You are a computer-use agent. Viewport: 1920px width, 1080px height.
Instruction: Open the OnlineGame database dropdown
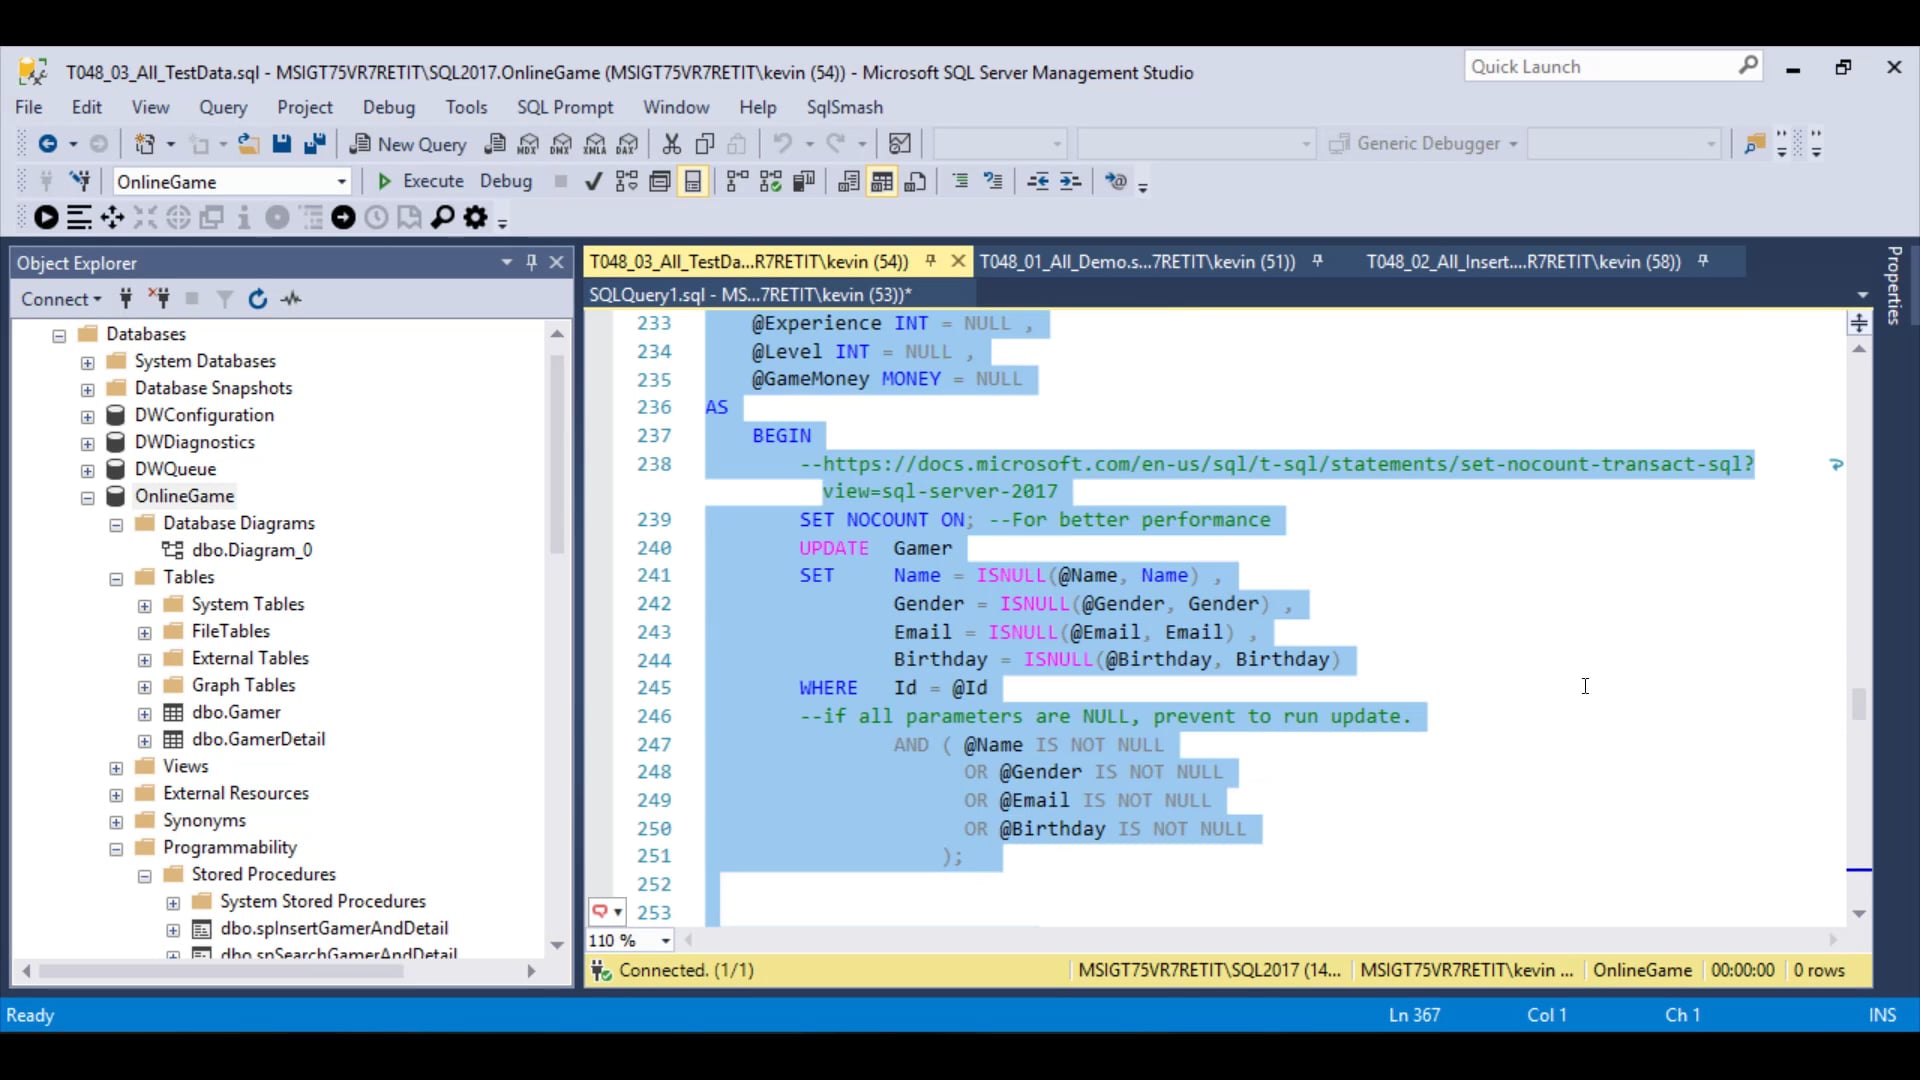click(x=343, y=181)
